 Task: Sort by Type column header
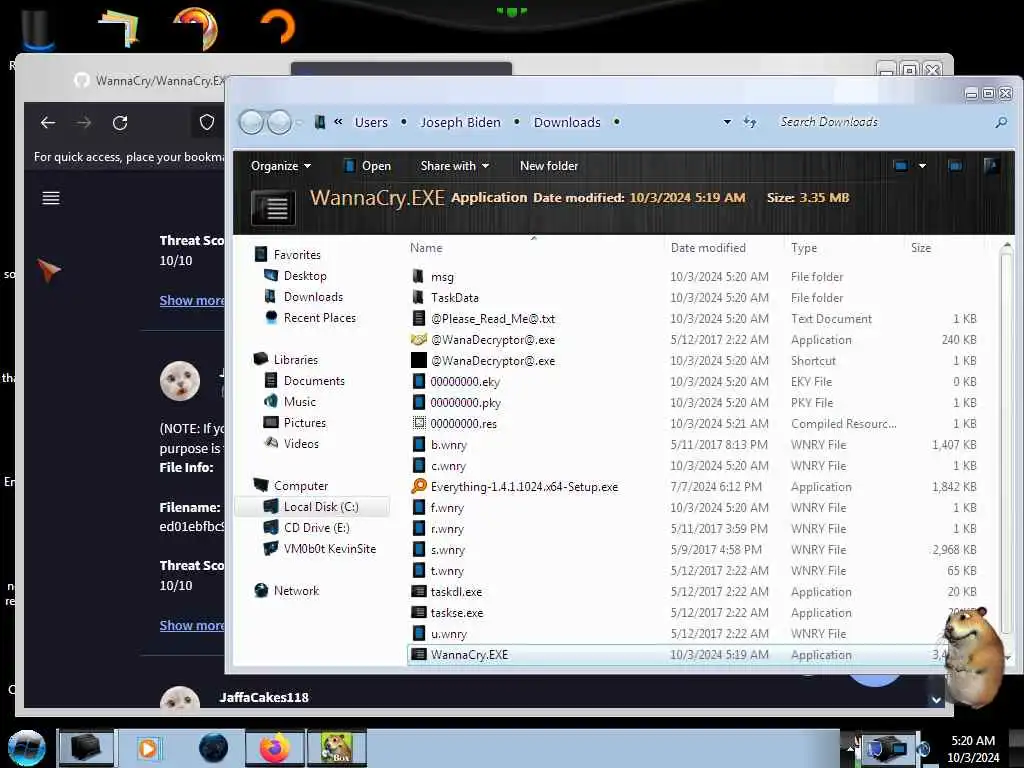click(804, 248)
